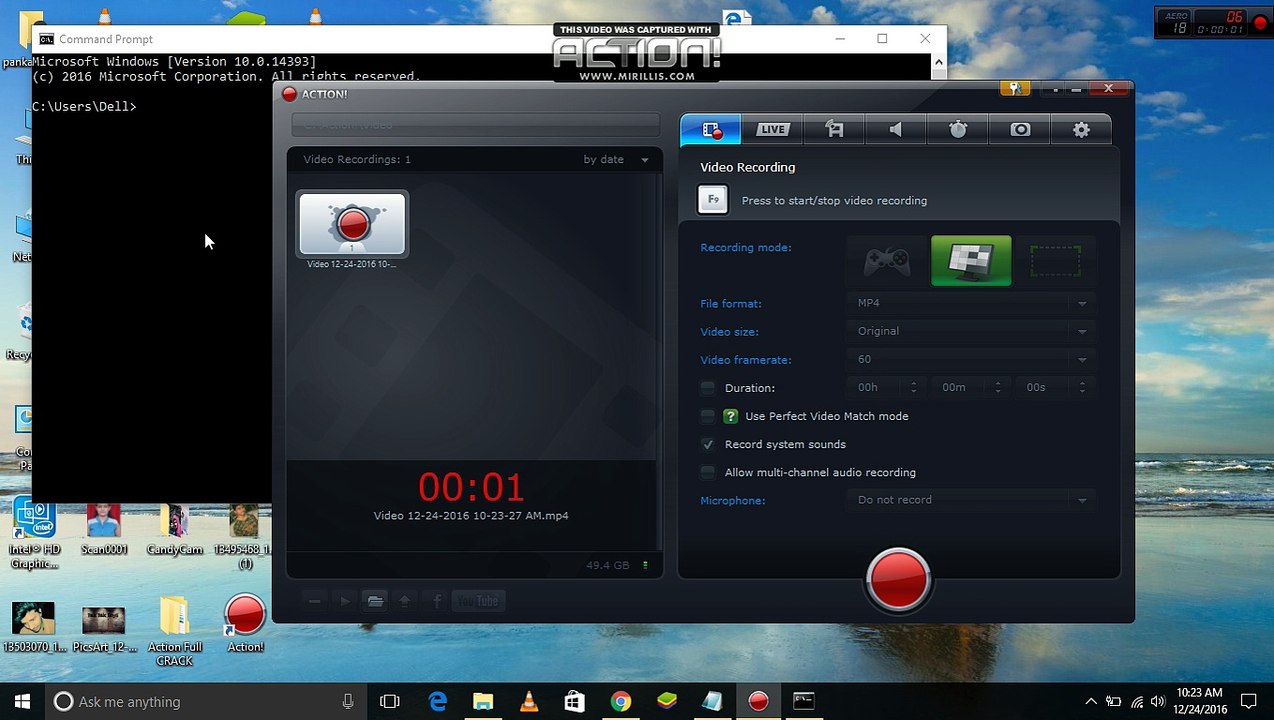Open the Windows Start menu
Image resolution: width=1274 pixels, height=720 pixels.
22,702
